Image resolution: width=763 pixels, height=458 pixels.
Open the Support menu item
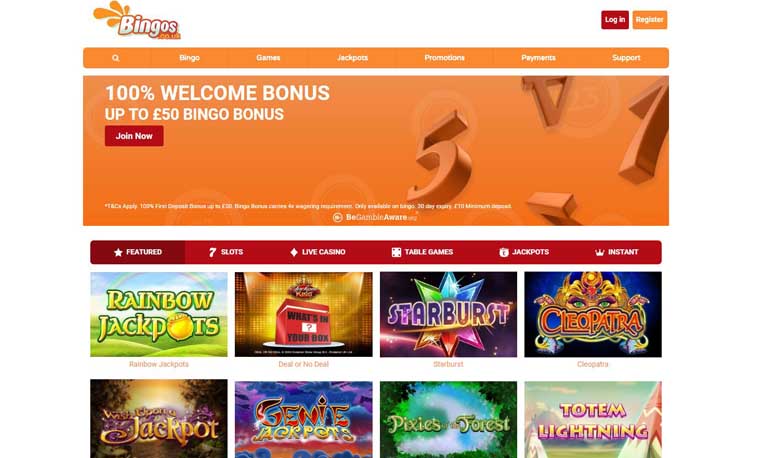[x=626, y=58]
